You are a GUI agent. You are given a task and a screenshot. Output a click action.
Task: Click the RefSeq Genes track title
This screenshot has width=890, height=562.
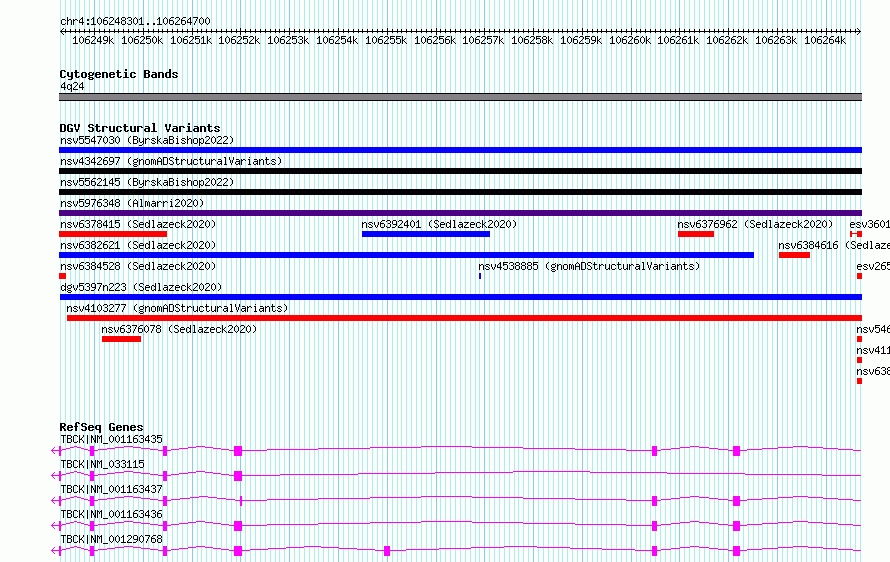coord(101,427)
